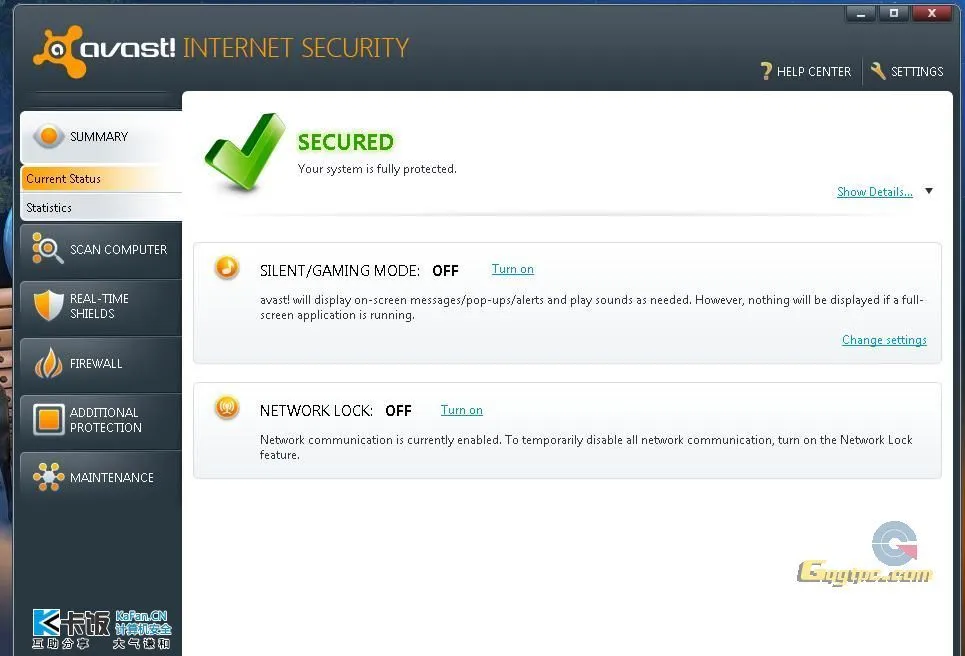Turn on Silent/Gaming Mode

[x=512, y=269]
